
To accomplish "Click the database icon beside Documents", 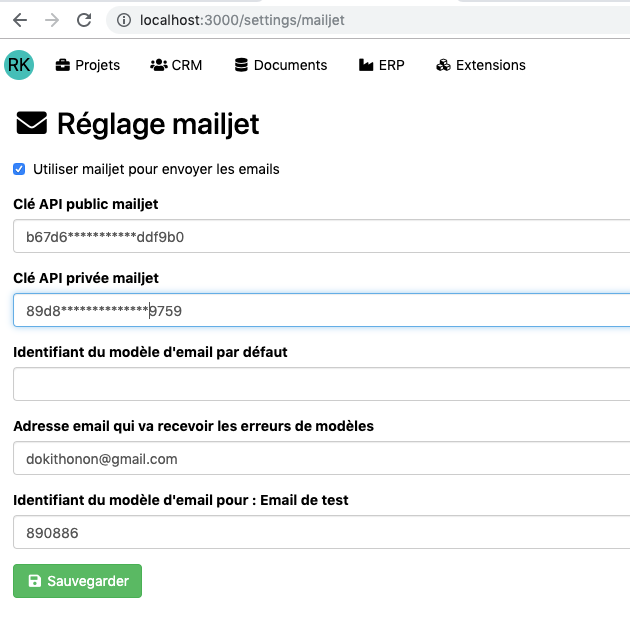I will [x=241, y=65].
